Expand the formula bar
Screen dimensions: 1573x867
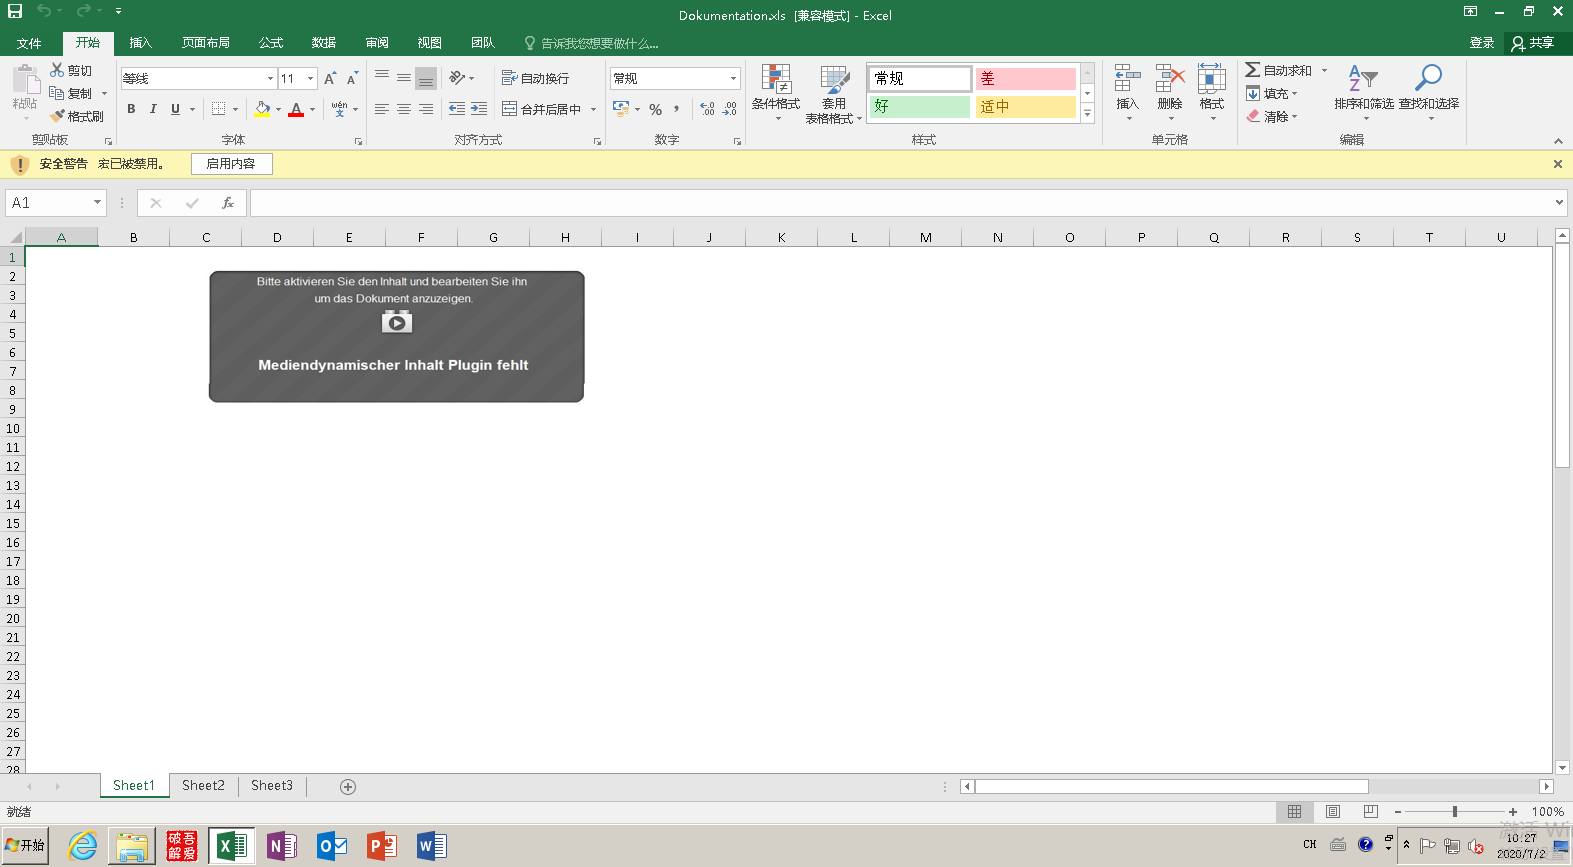[x=1559, y=203]
